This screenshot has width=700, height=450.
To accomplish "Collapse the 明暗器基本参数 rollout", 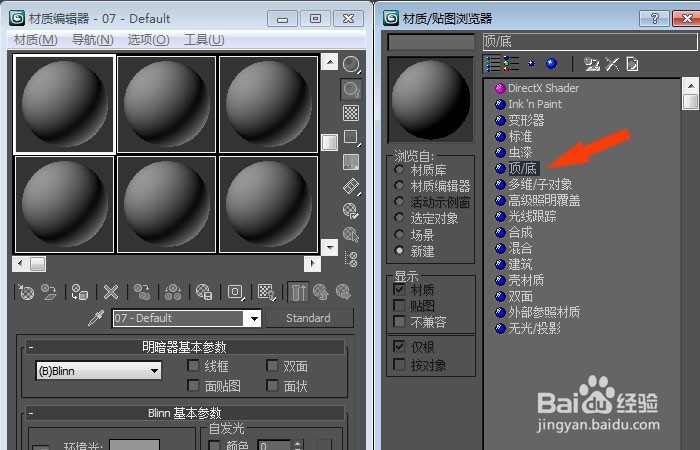I will coord(185,347).
